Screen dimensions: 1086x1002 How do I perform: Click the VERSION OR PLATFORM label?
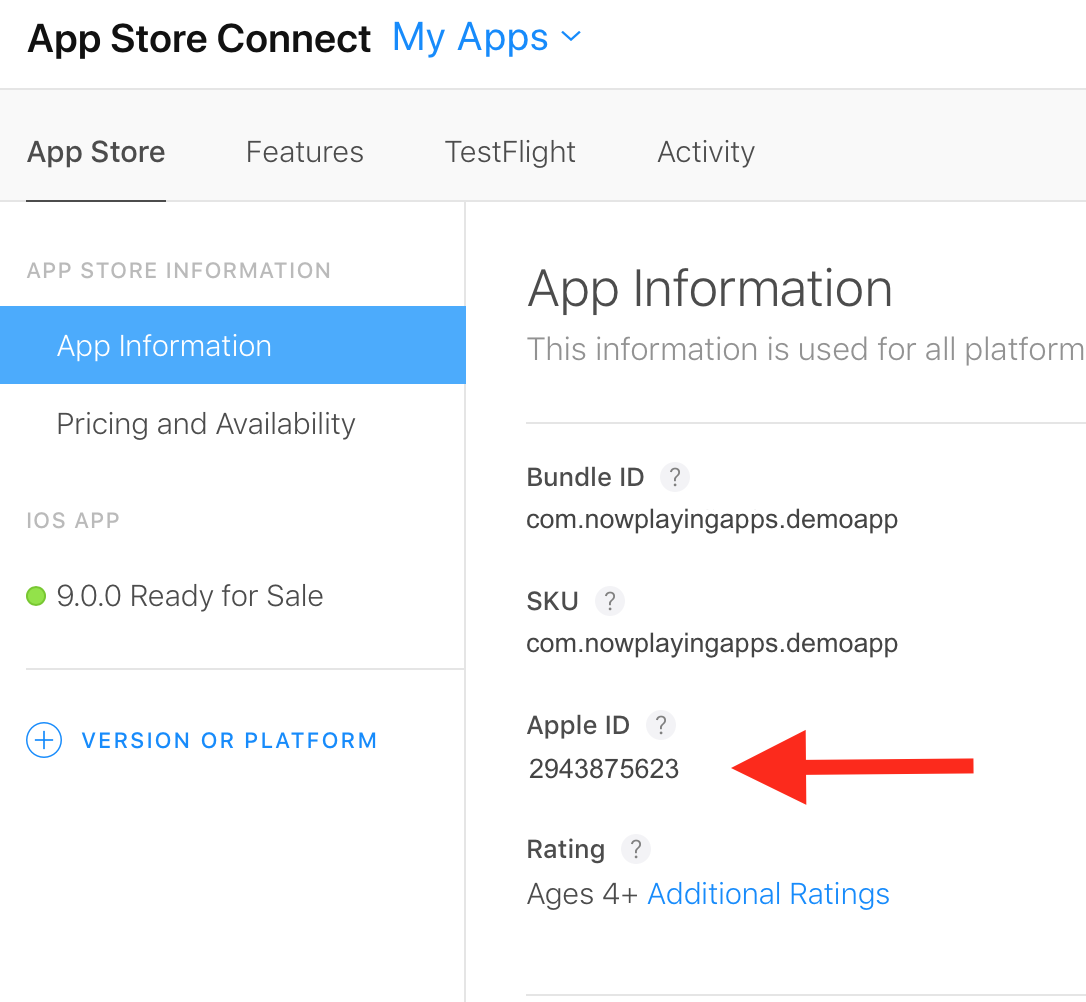pos(229,741)
